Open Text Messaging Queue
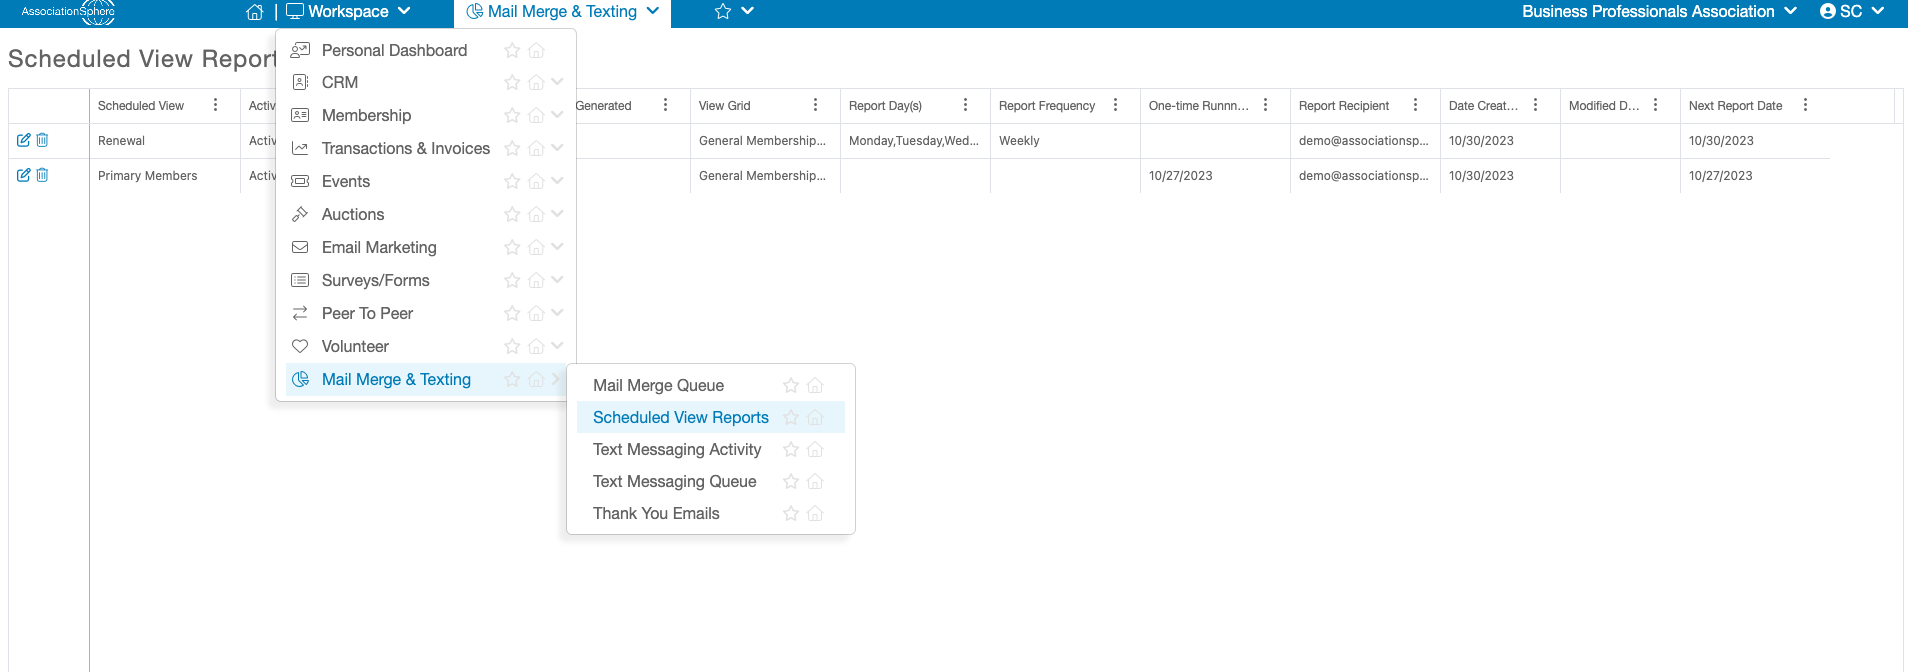The image size is (1908, 672). [x=675, y=481]
